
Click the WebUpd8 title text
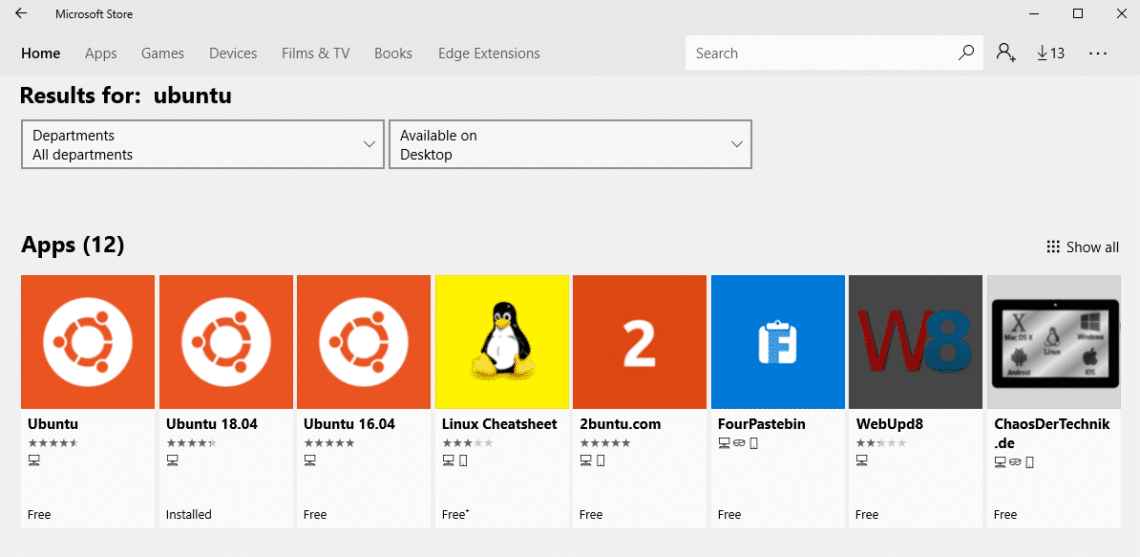(x=888, y=424)
